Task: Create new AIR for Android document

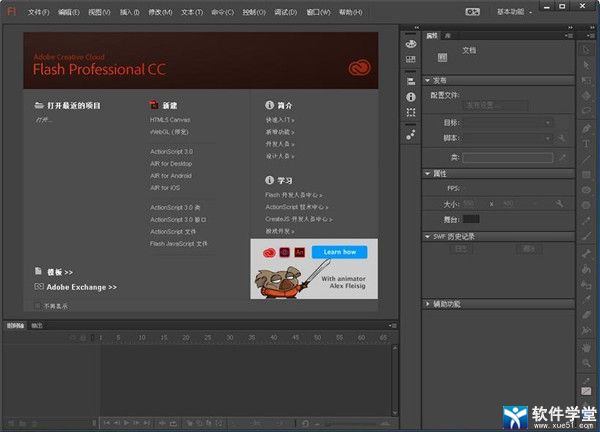Action: click(x=171, y=176)
